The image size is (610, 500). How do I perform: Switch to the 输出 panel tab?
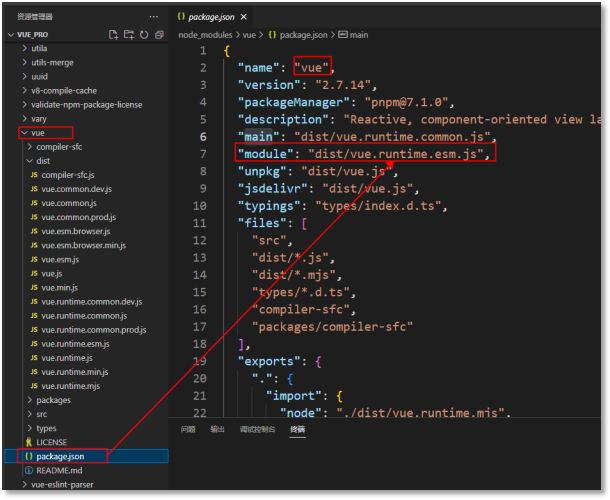(217, 429)
